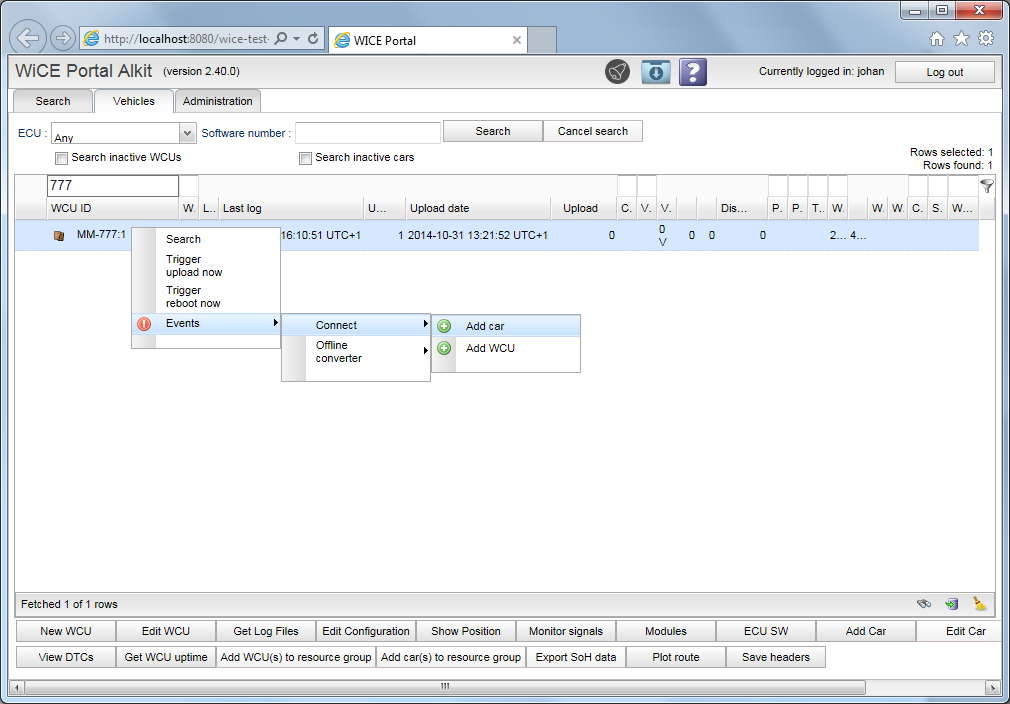Click the broom clear icon
1010x704 pixels.
click(979, 604)
